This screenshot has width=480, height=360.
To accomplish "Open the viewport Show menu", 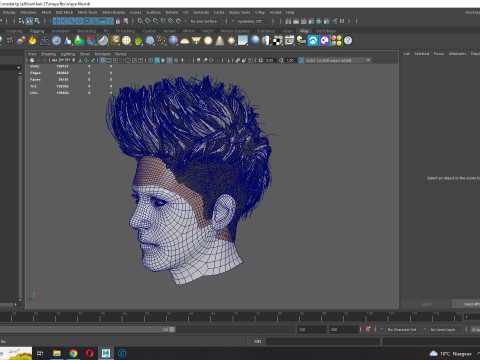I will (x=85, y=54).
